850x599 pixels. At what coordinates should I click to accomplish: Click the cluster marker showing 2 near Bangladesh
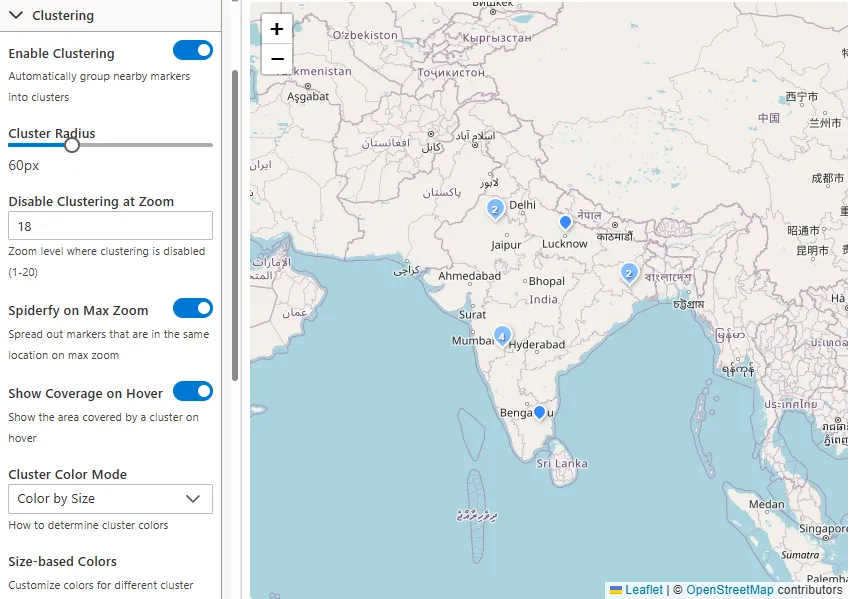628,272
